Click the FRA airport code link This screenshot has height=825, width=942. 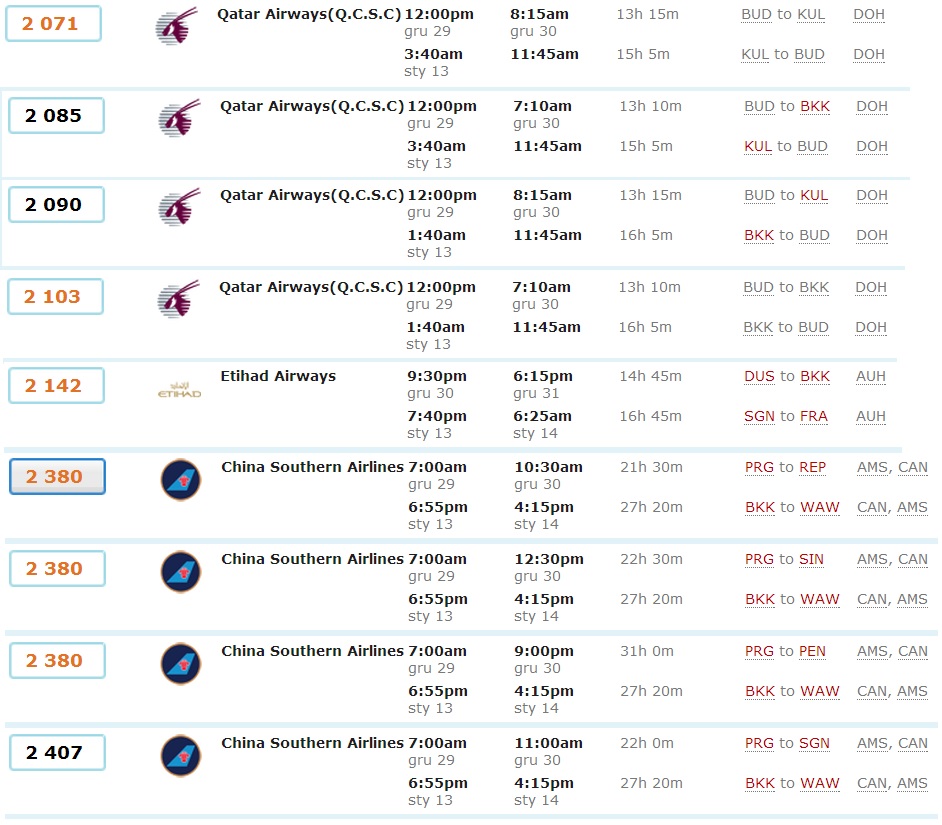click(x=813, y=416)
